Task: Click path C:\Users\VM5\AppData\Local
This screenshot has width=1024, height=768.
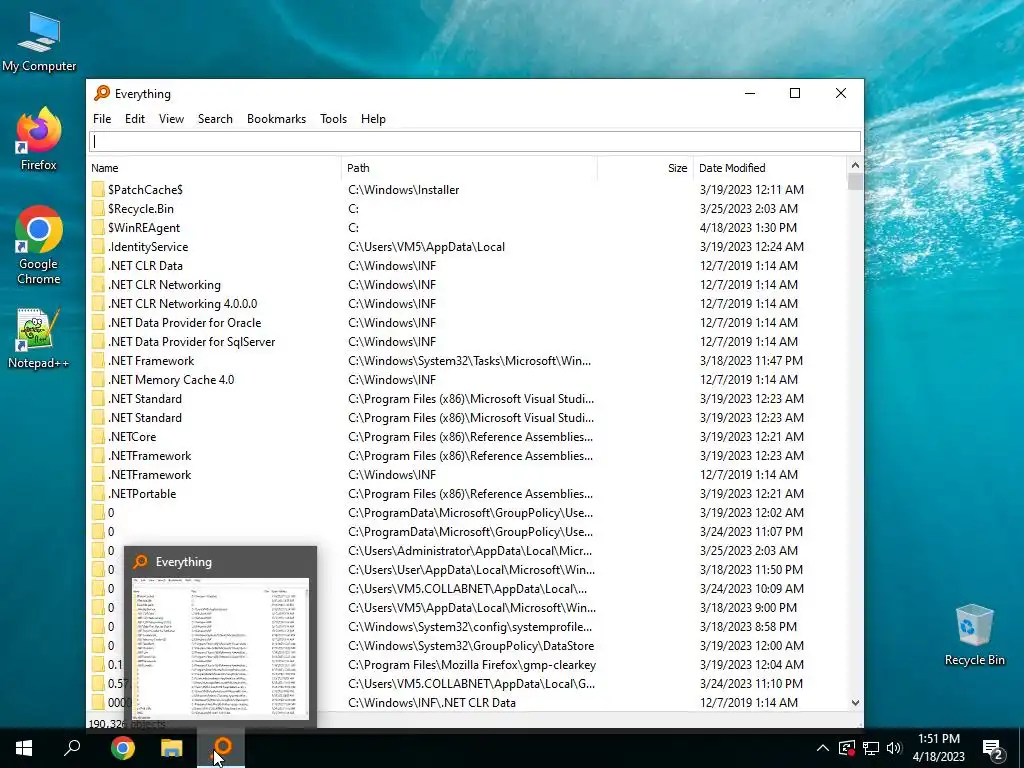Action: [426, 247]
